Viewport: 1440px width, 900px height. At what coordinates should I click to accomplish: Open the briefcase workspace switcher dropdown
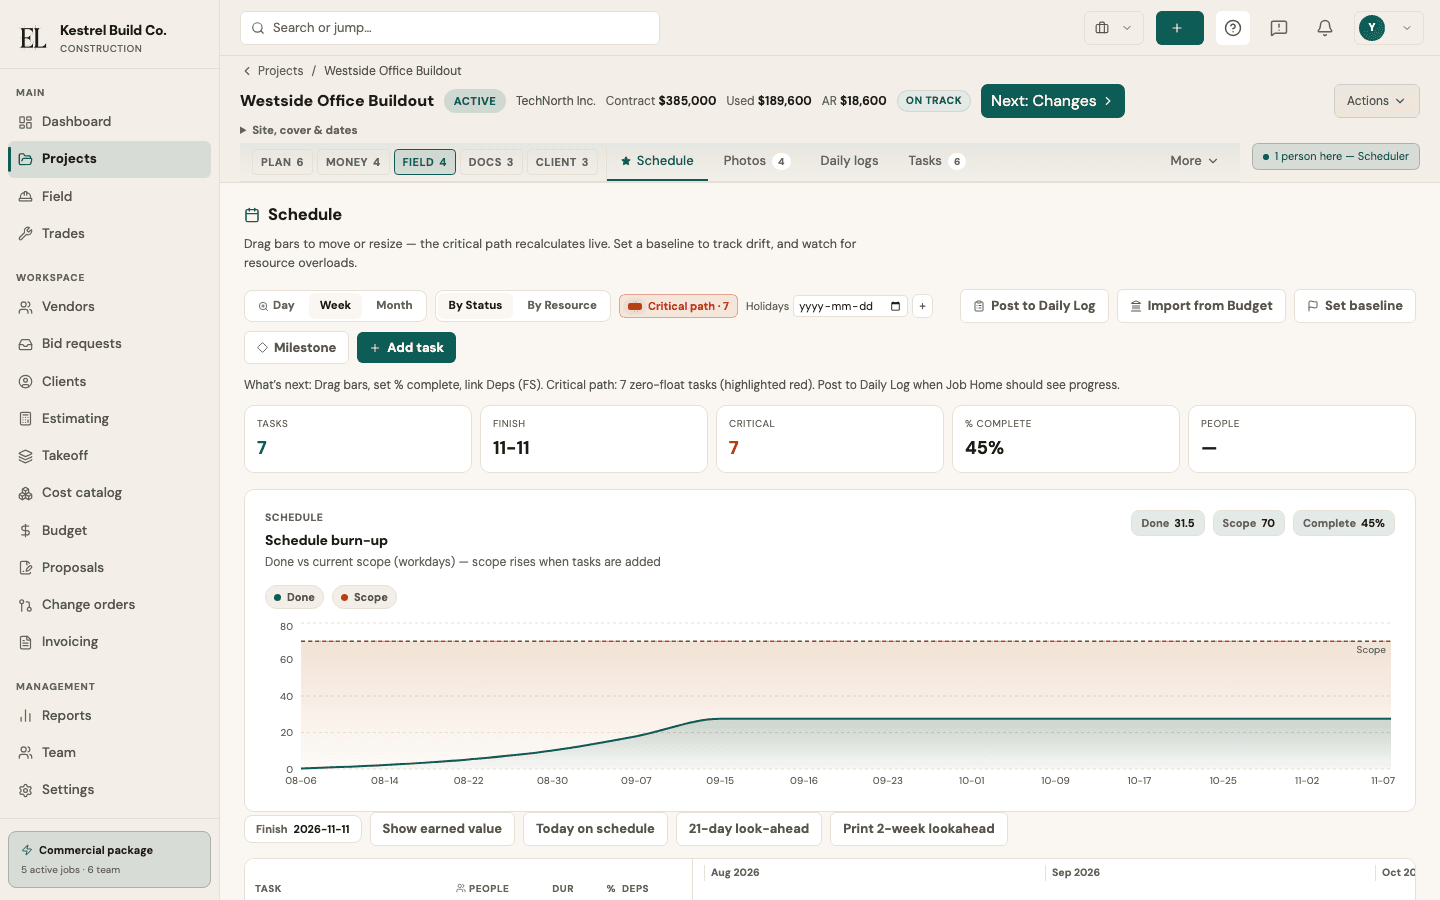[1113, 28]
